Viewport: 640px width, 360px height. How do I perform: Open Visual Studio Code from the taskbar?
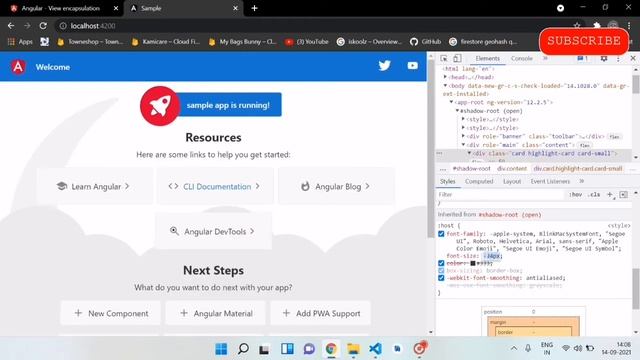point(375,349)
